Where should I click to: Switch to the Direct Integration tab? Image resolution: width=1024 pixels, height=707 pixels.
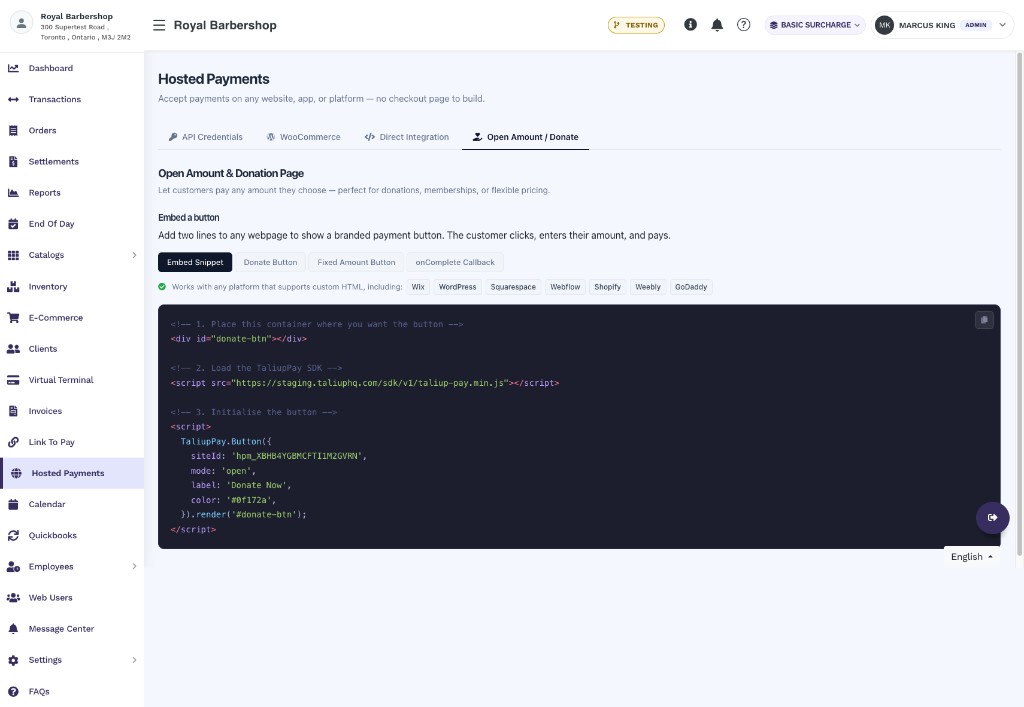(407, 137)
